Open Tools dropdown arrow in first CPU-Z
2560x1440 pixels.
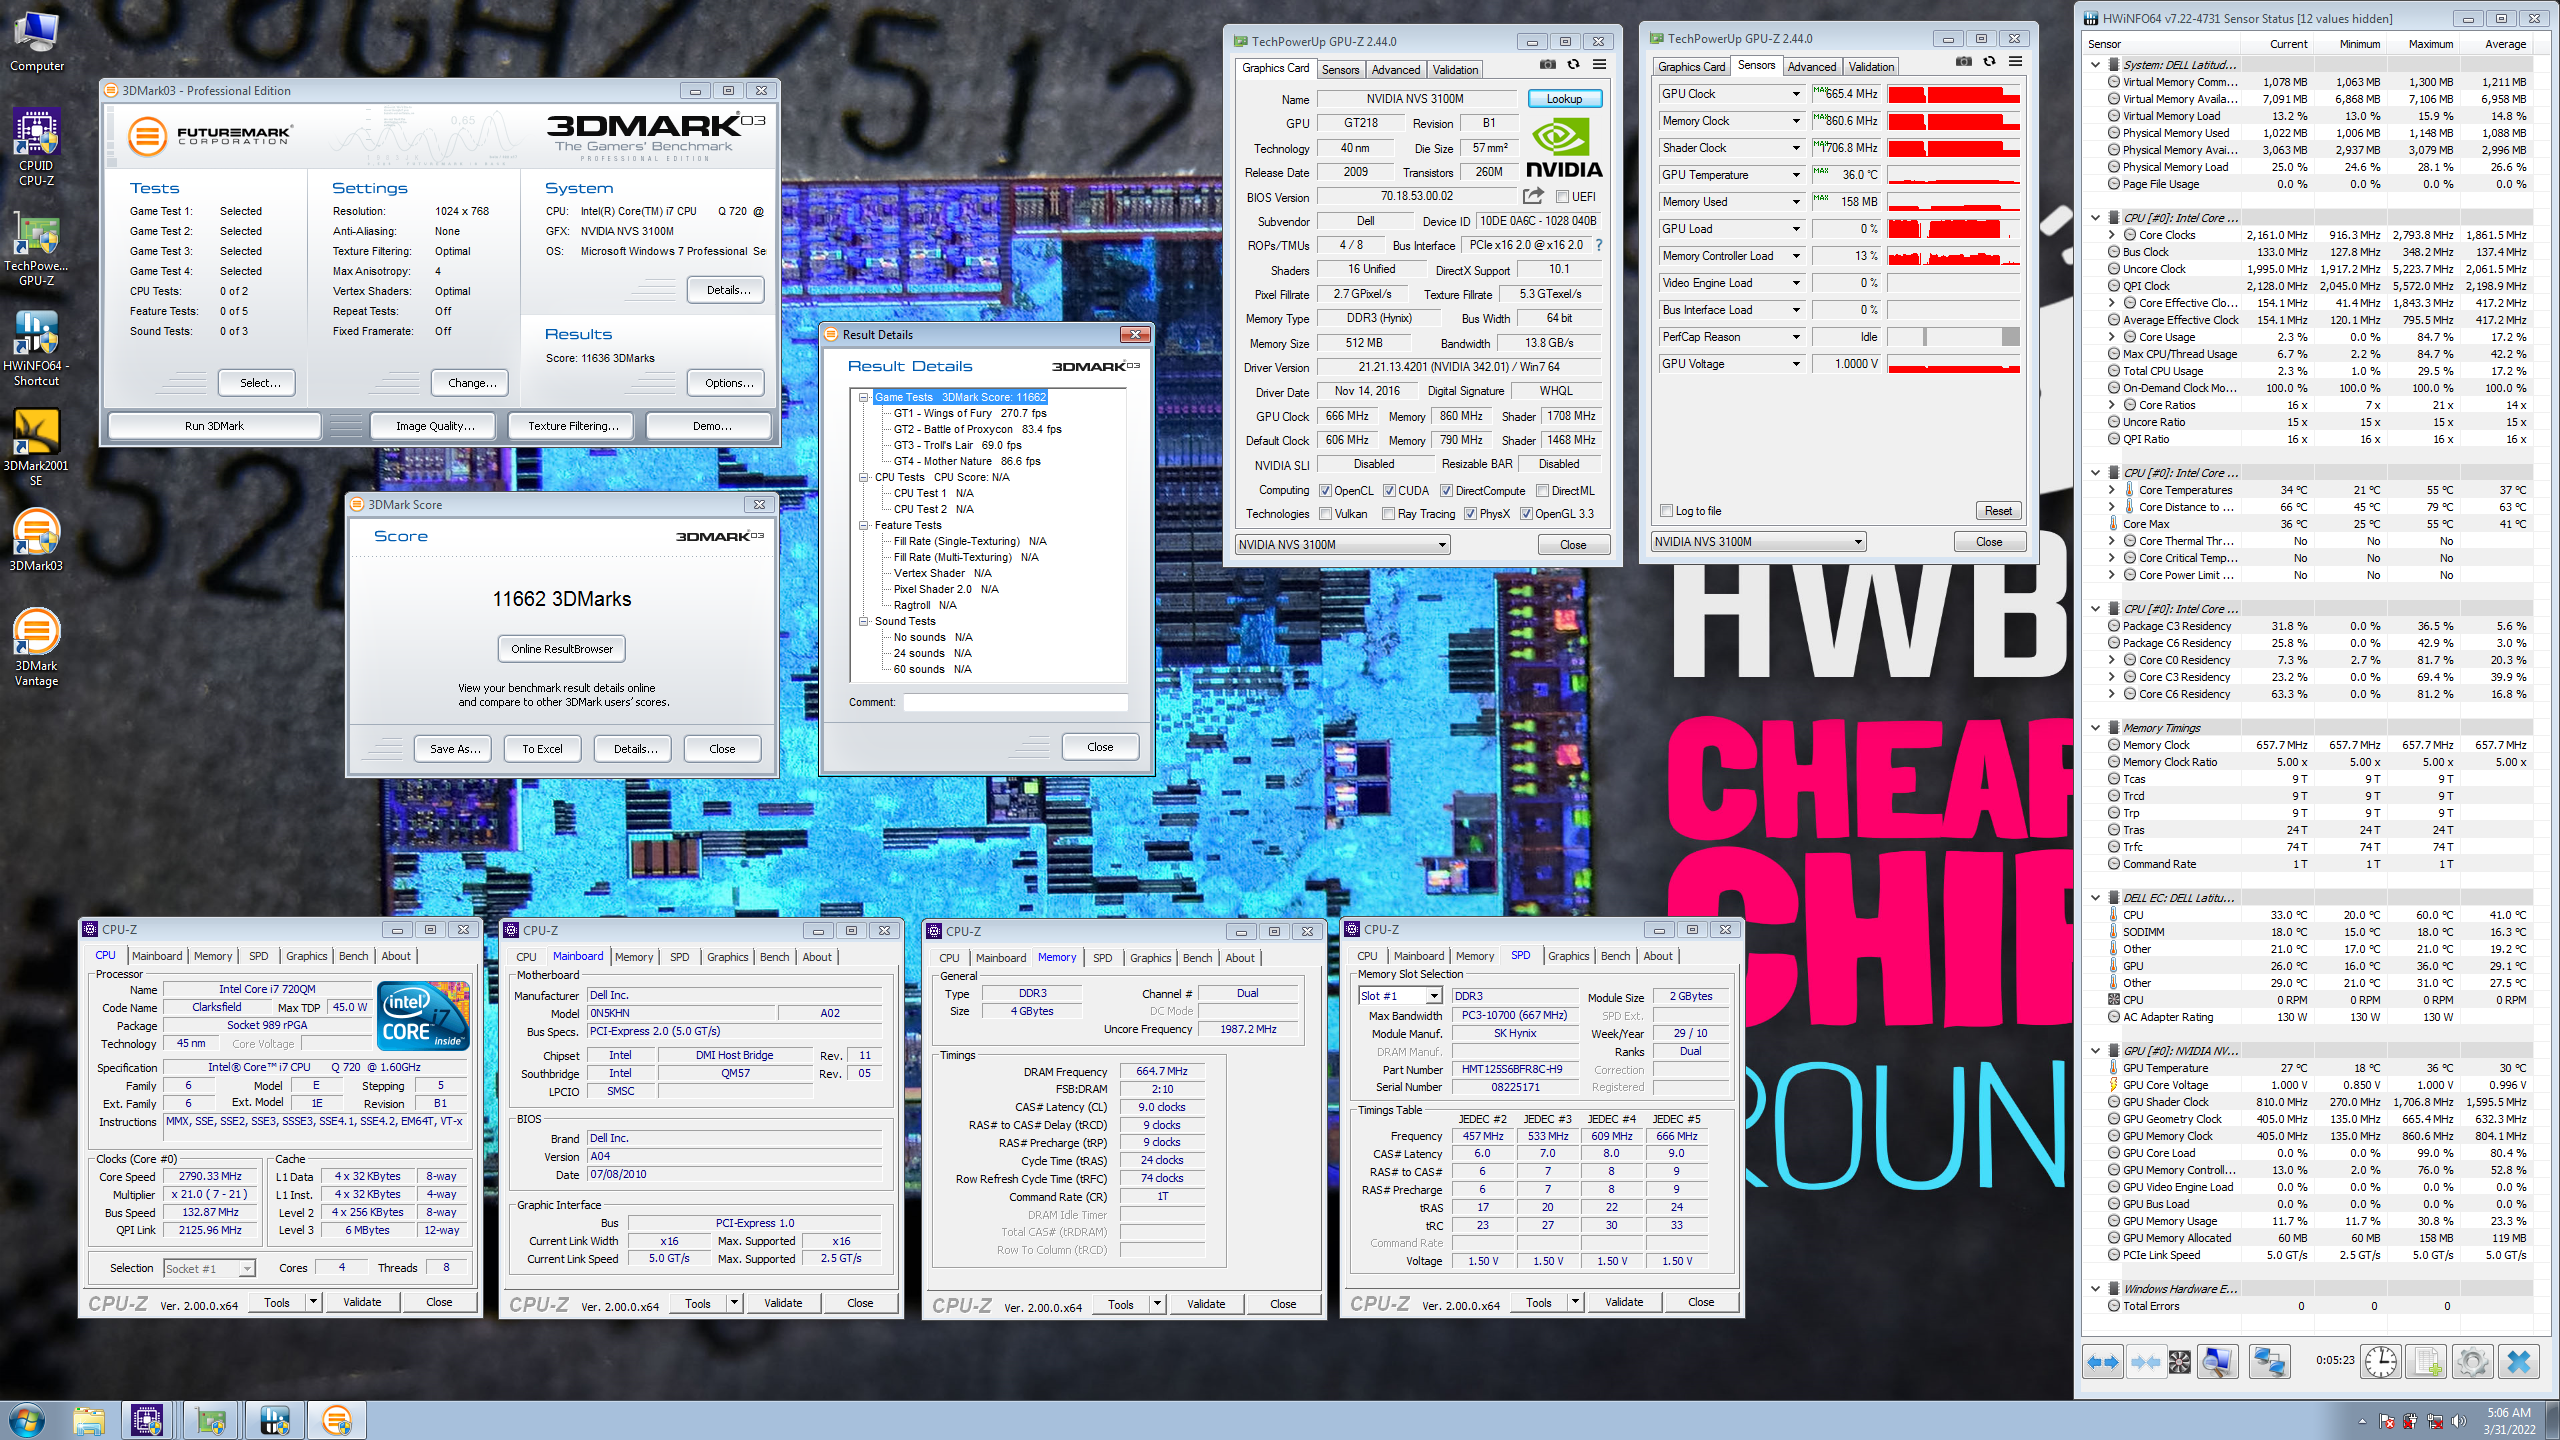(x=313, y=1302)
